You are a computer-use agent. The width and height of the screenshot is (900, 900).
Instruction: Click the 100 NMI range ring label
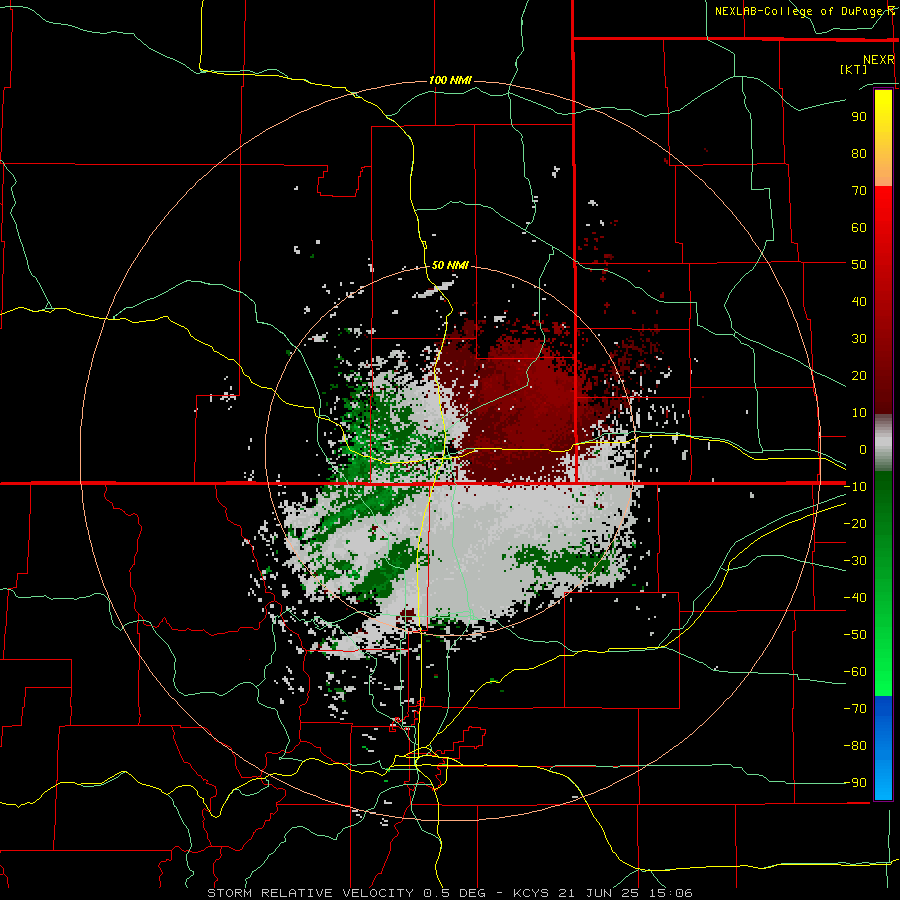pos(450,80)
